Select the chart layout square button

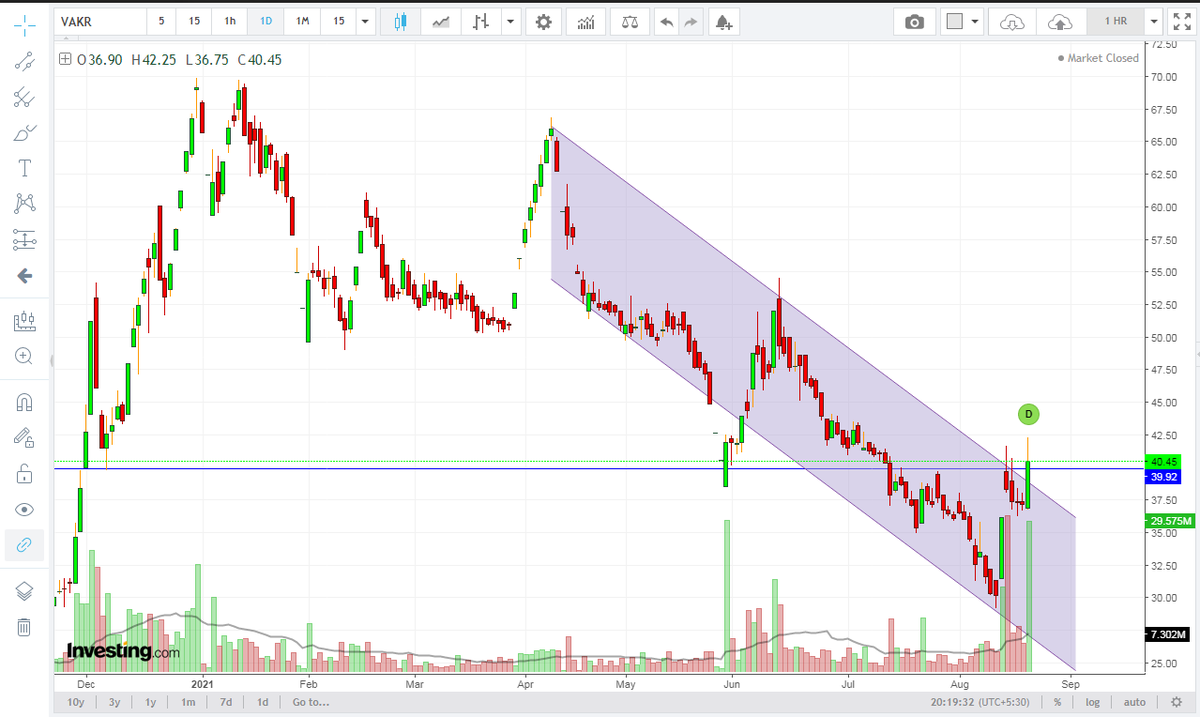point(953,21)
